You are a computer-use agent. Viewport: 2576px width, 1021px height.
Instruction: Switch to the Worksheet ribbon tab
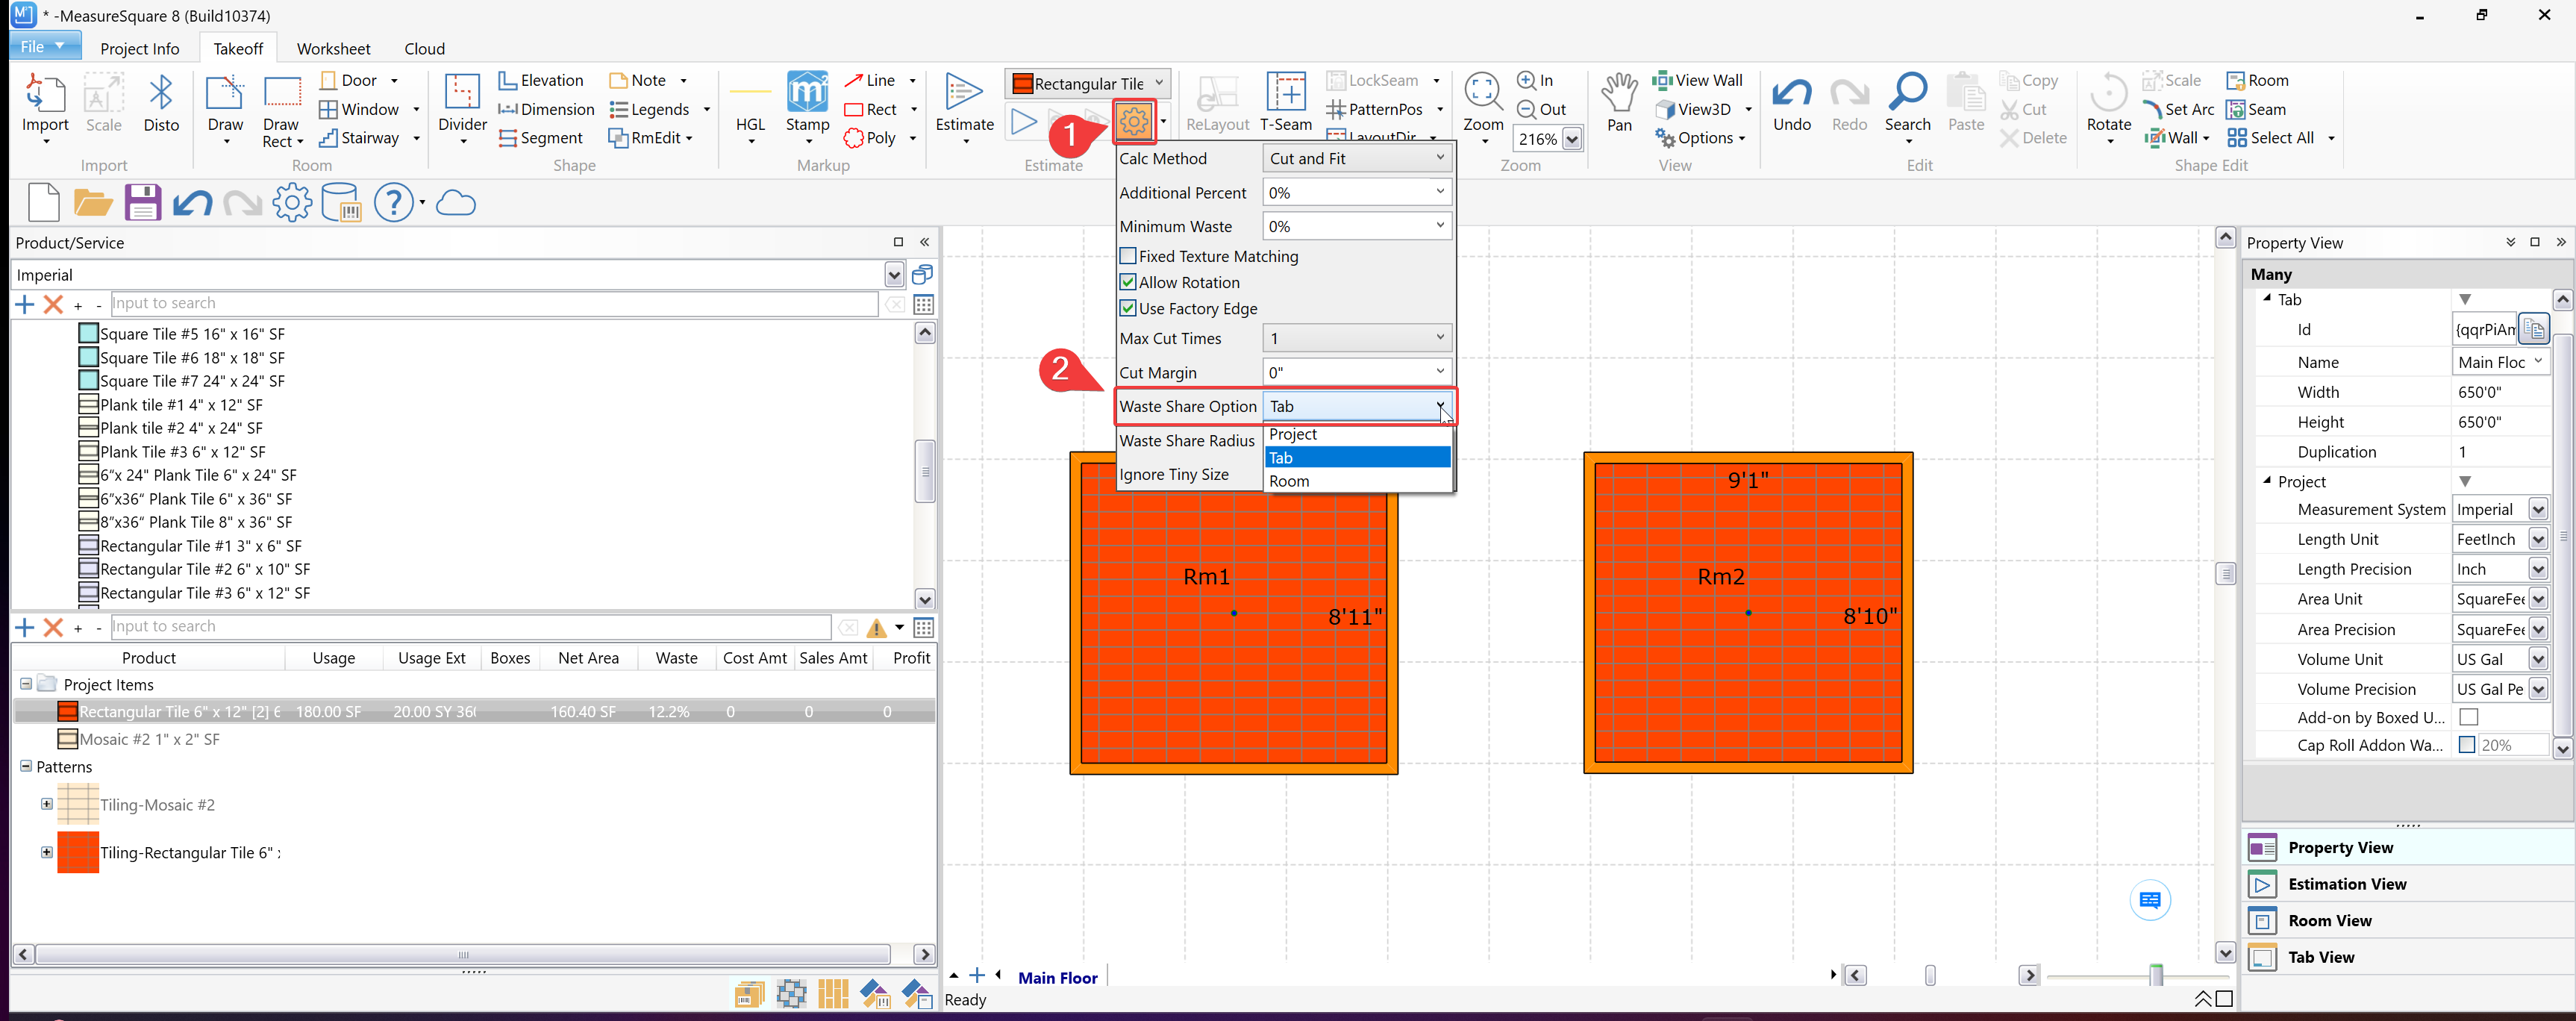click(x=333, y=48)
